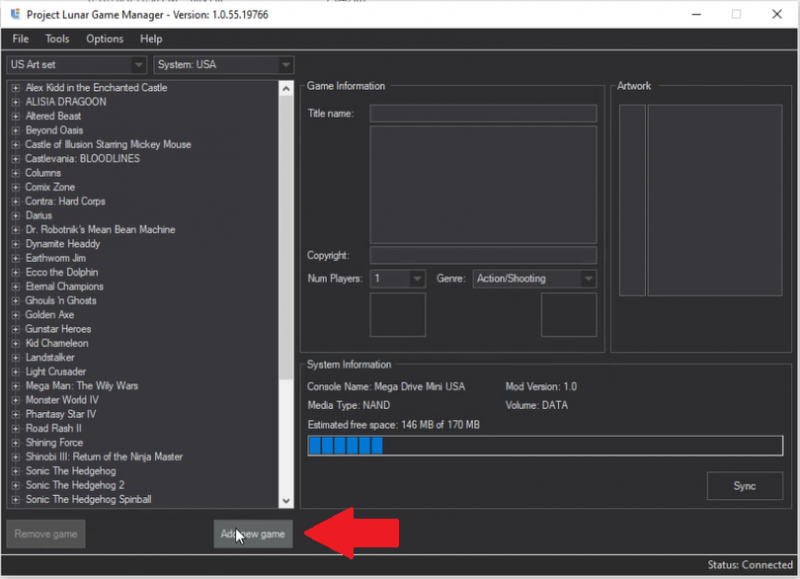Select Sonic The Hedgehog 2 in the list
This screenshot has width=800, height=579.
pos(74,485)
